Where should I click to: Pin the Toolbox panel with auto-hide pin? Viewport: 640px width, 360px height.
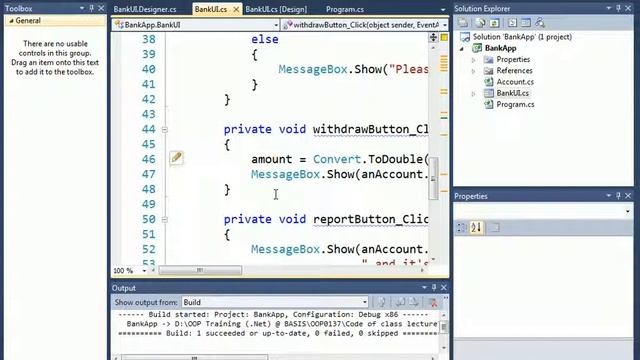pos(92,8)
